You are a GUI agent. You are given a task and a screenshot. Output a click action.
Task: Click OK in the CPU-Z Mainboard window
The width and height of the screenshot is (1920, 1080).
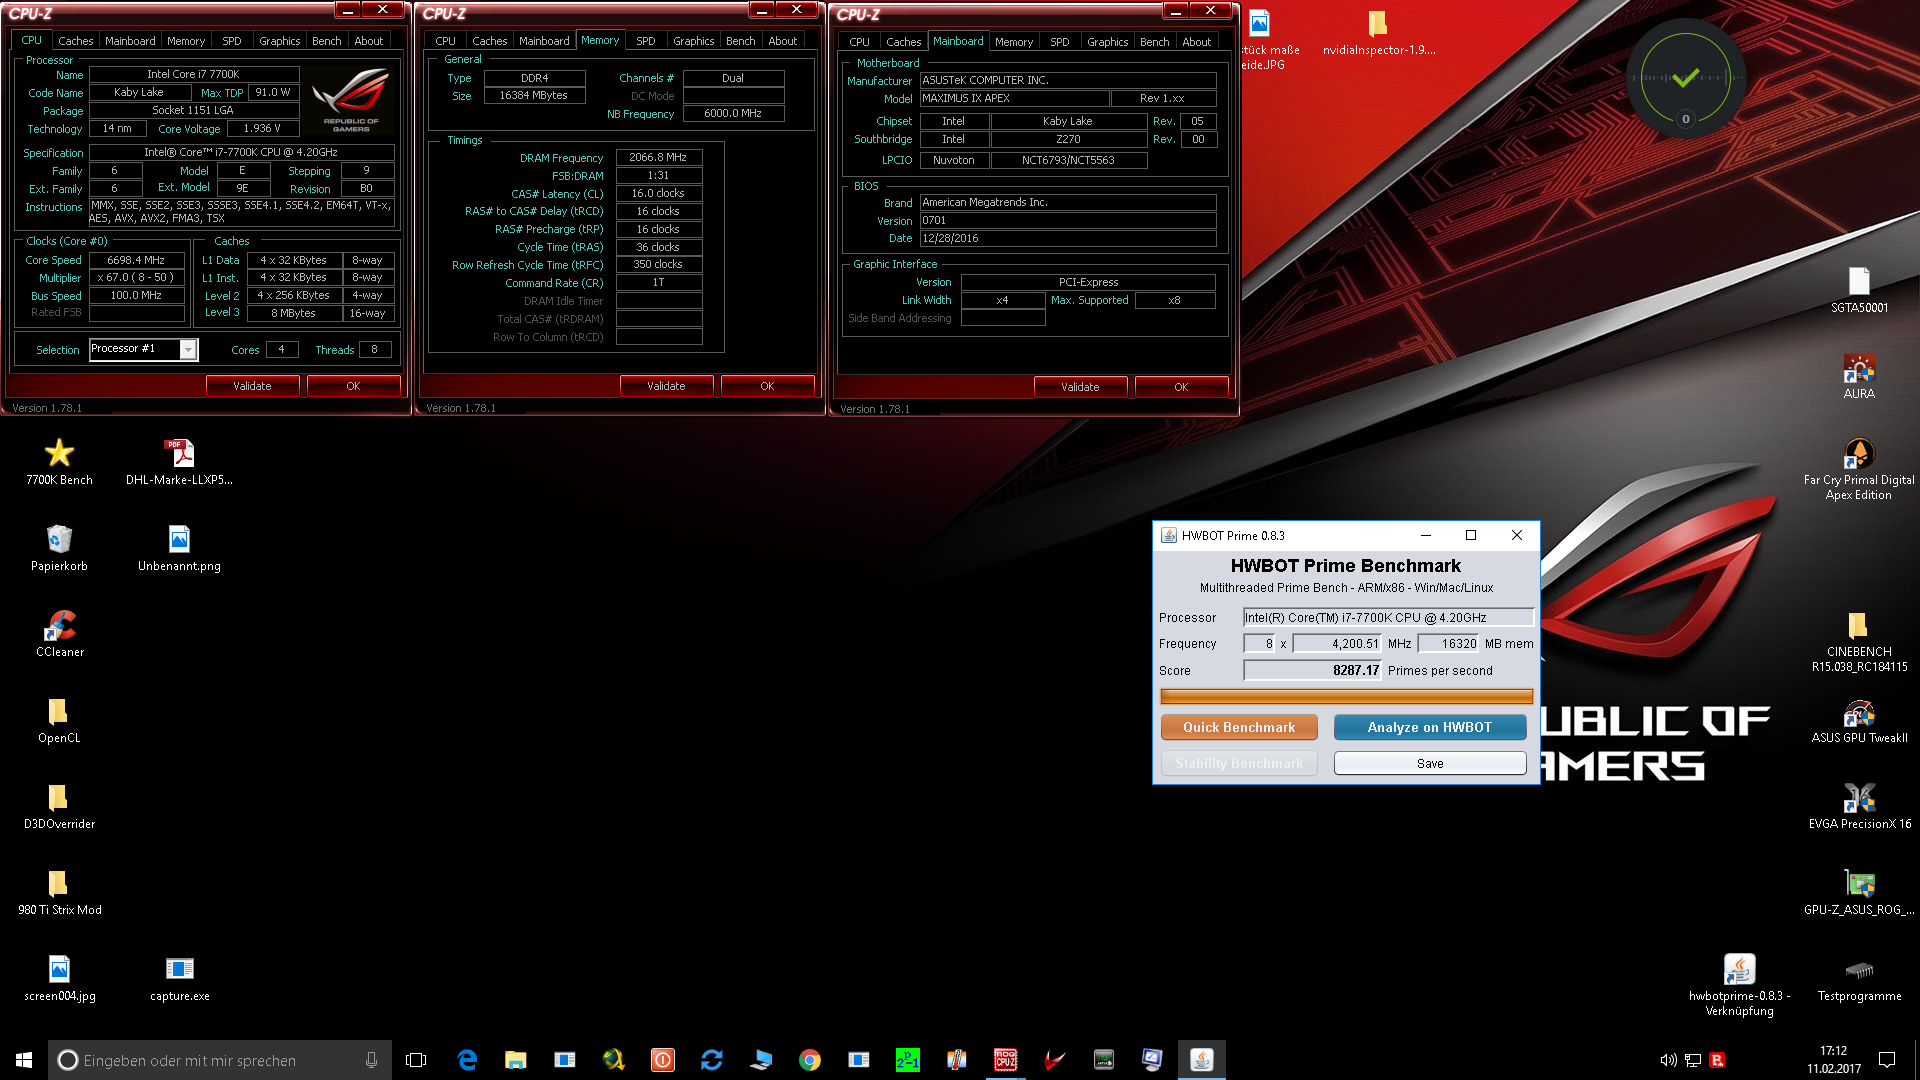(x=1181, y=387)
